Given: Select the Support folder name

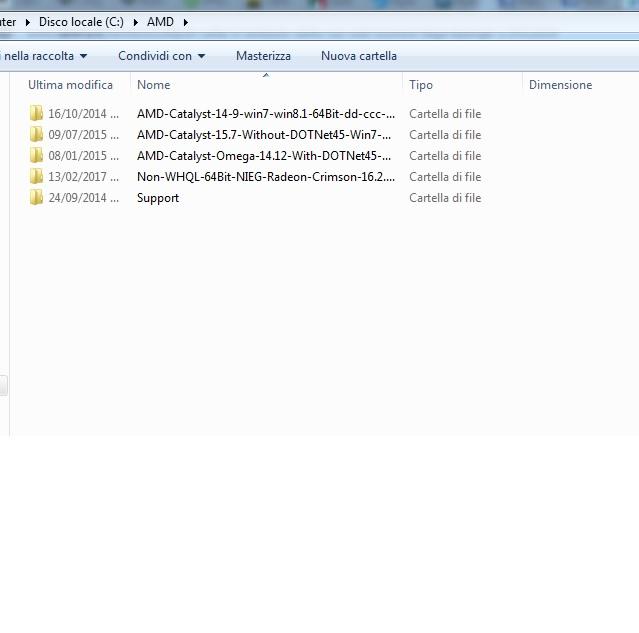Looking at the screenshot, I should click(158, 198).
